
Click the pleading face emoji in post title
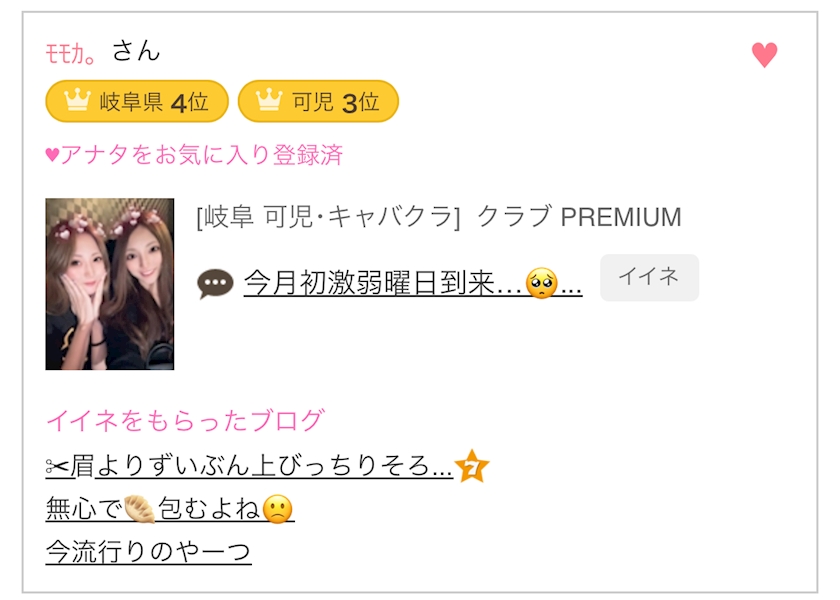pyautogui.click(x=541, y=284)
